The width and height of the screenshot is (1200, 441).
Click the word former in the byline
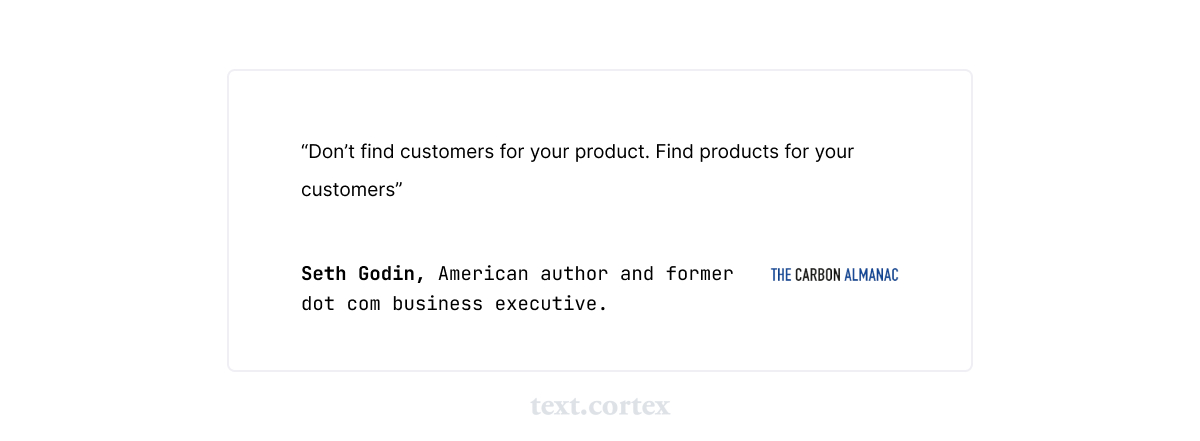[x=699, y=273]
